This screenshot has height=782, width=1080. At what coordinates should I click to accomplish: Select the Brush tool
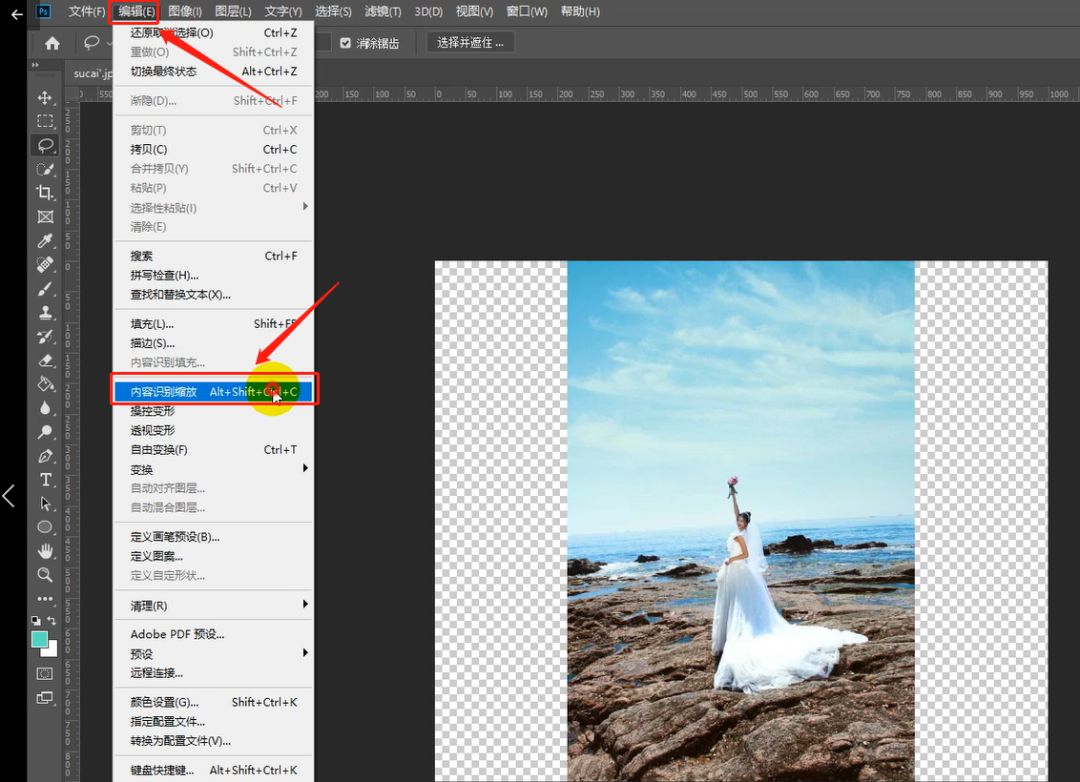pos(45,289)
